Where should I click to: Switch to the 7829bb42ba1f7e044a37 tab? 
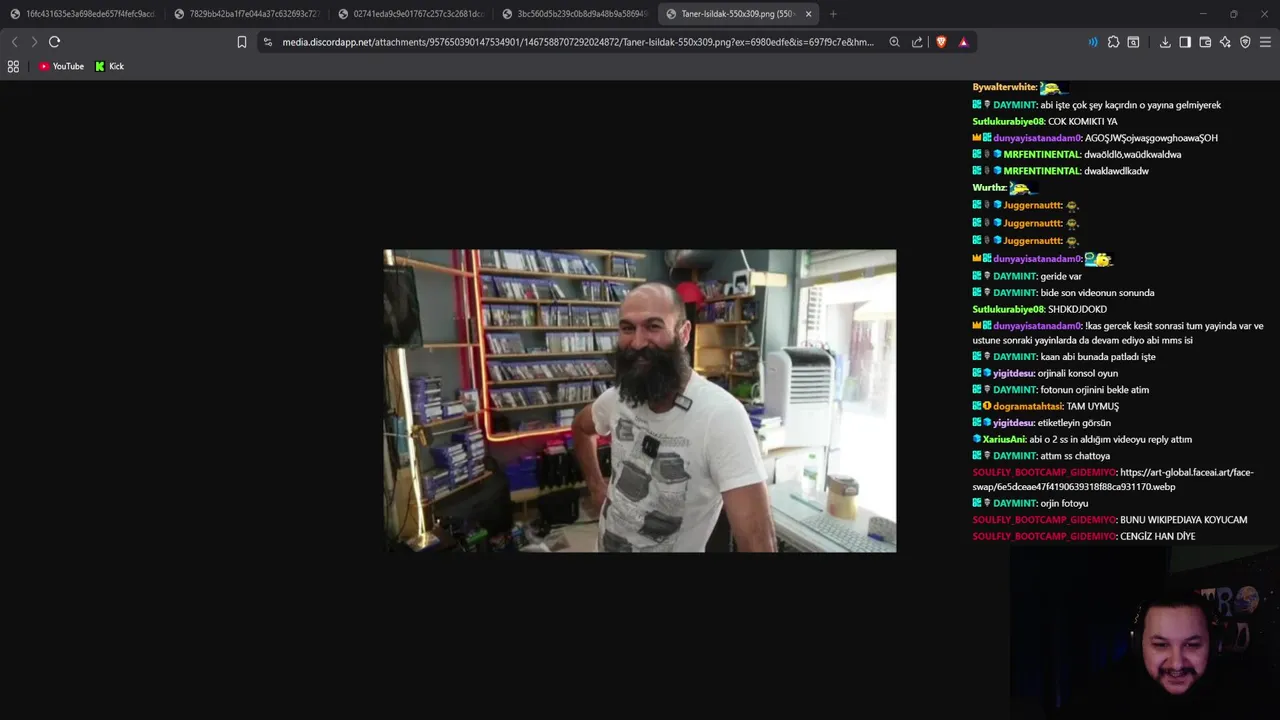[x=246, y=14]
